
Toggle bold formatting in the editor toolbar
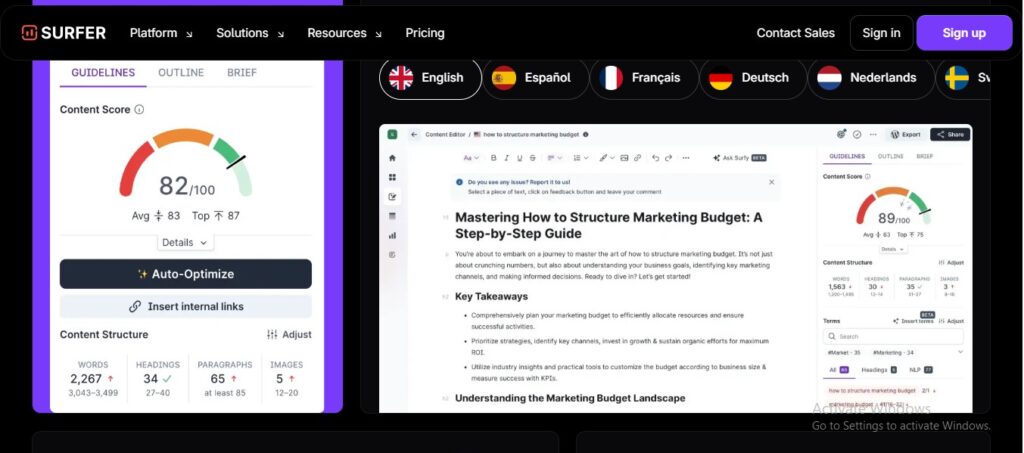pos(494,158)
